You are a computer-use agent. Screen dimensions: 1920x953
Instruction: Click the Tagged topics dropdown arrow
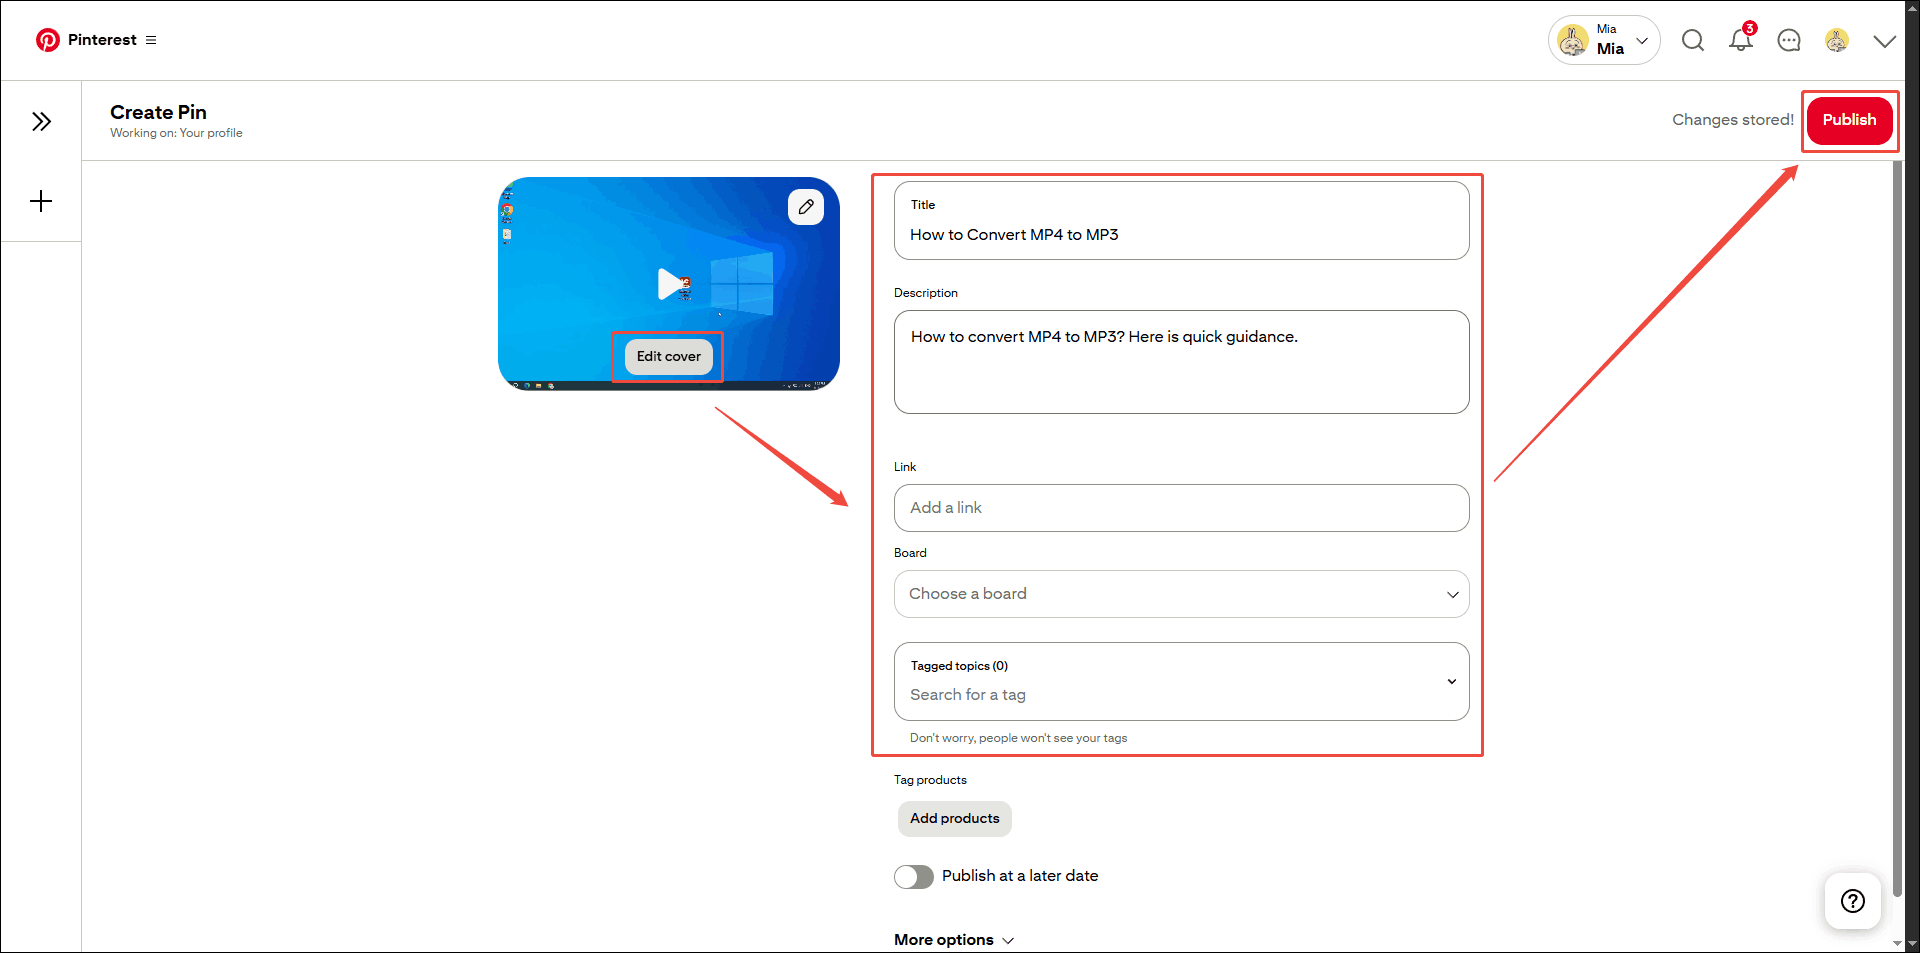[x=1452, y=681]
